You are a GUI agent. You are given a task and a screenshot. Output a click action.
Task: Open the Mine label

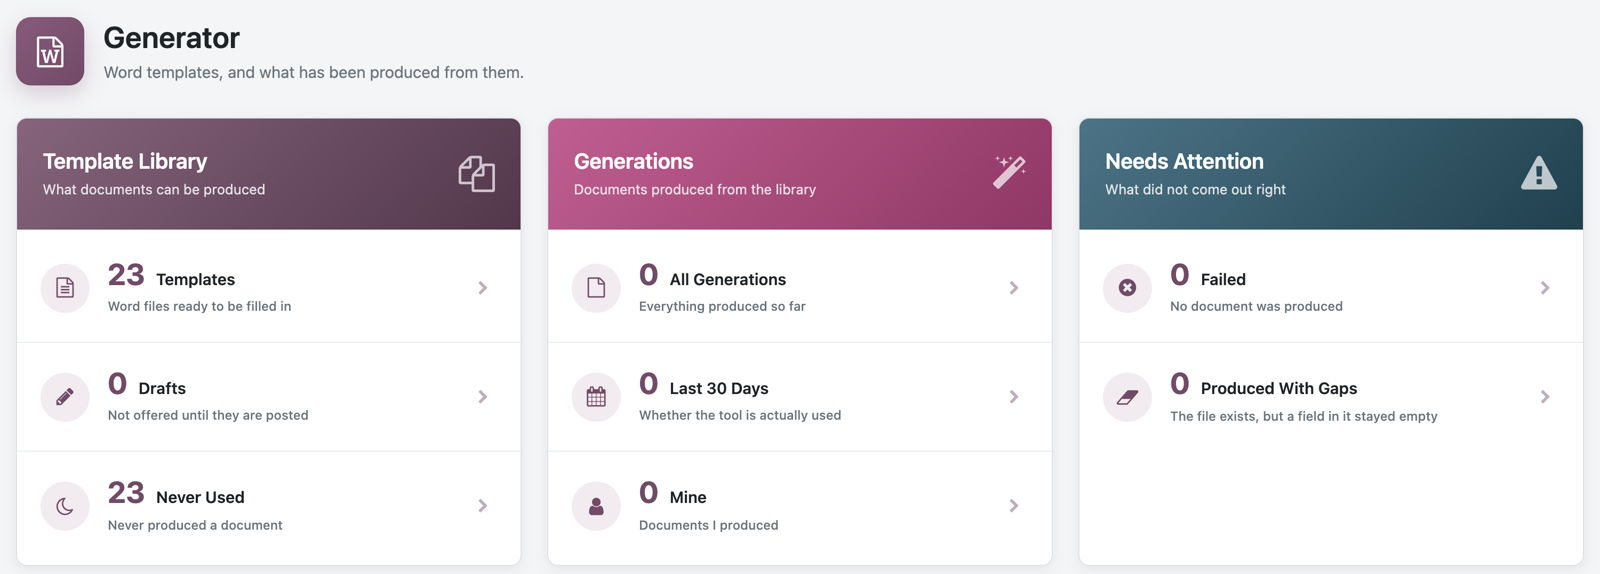[688, 498]
